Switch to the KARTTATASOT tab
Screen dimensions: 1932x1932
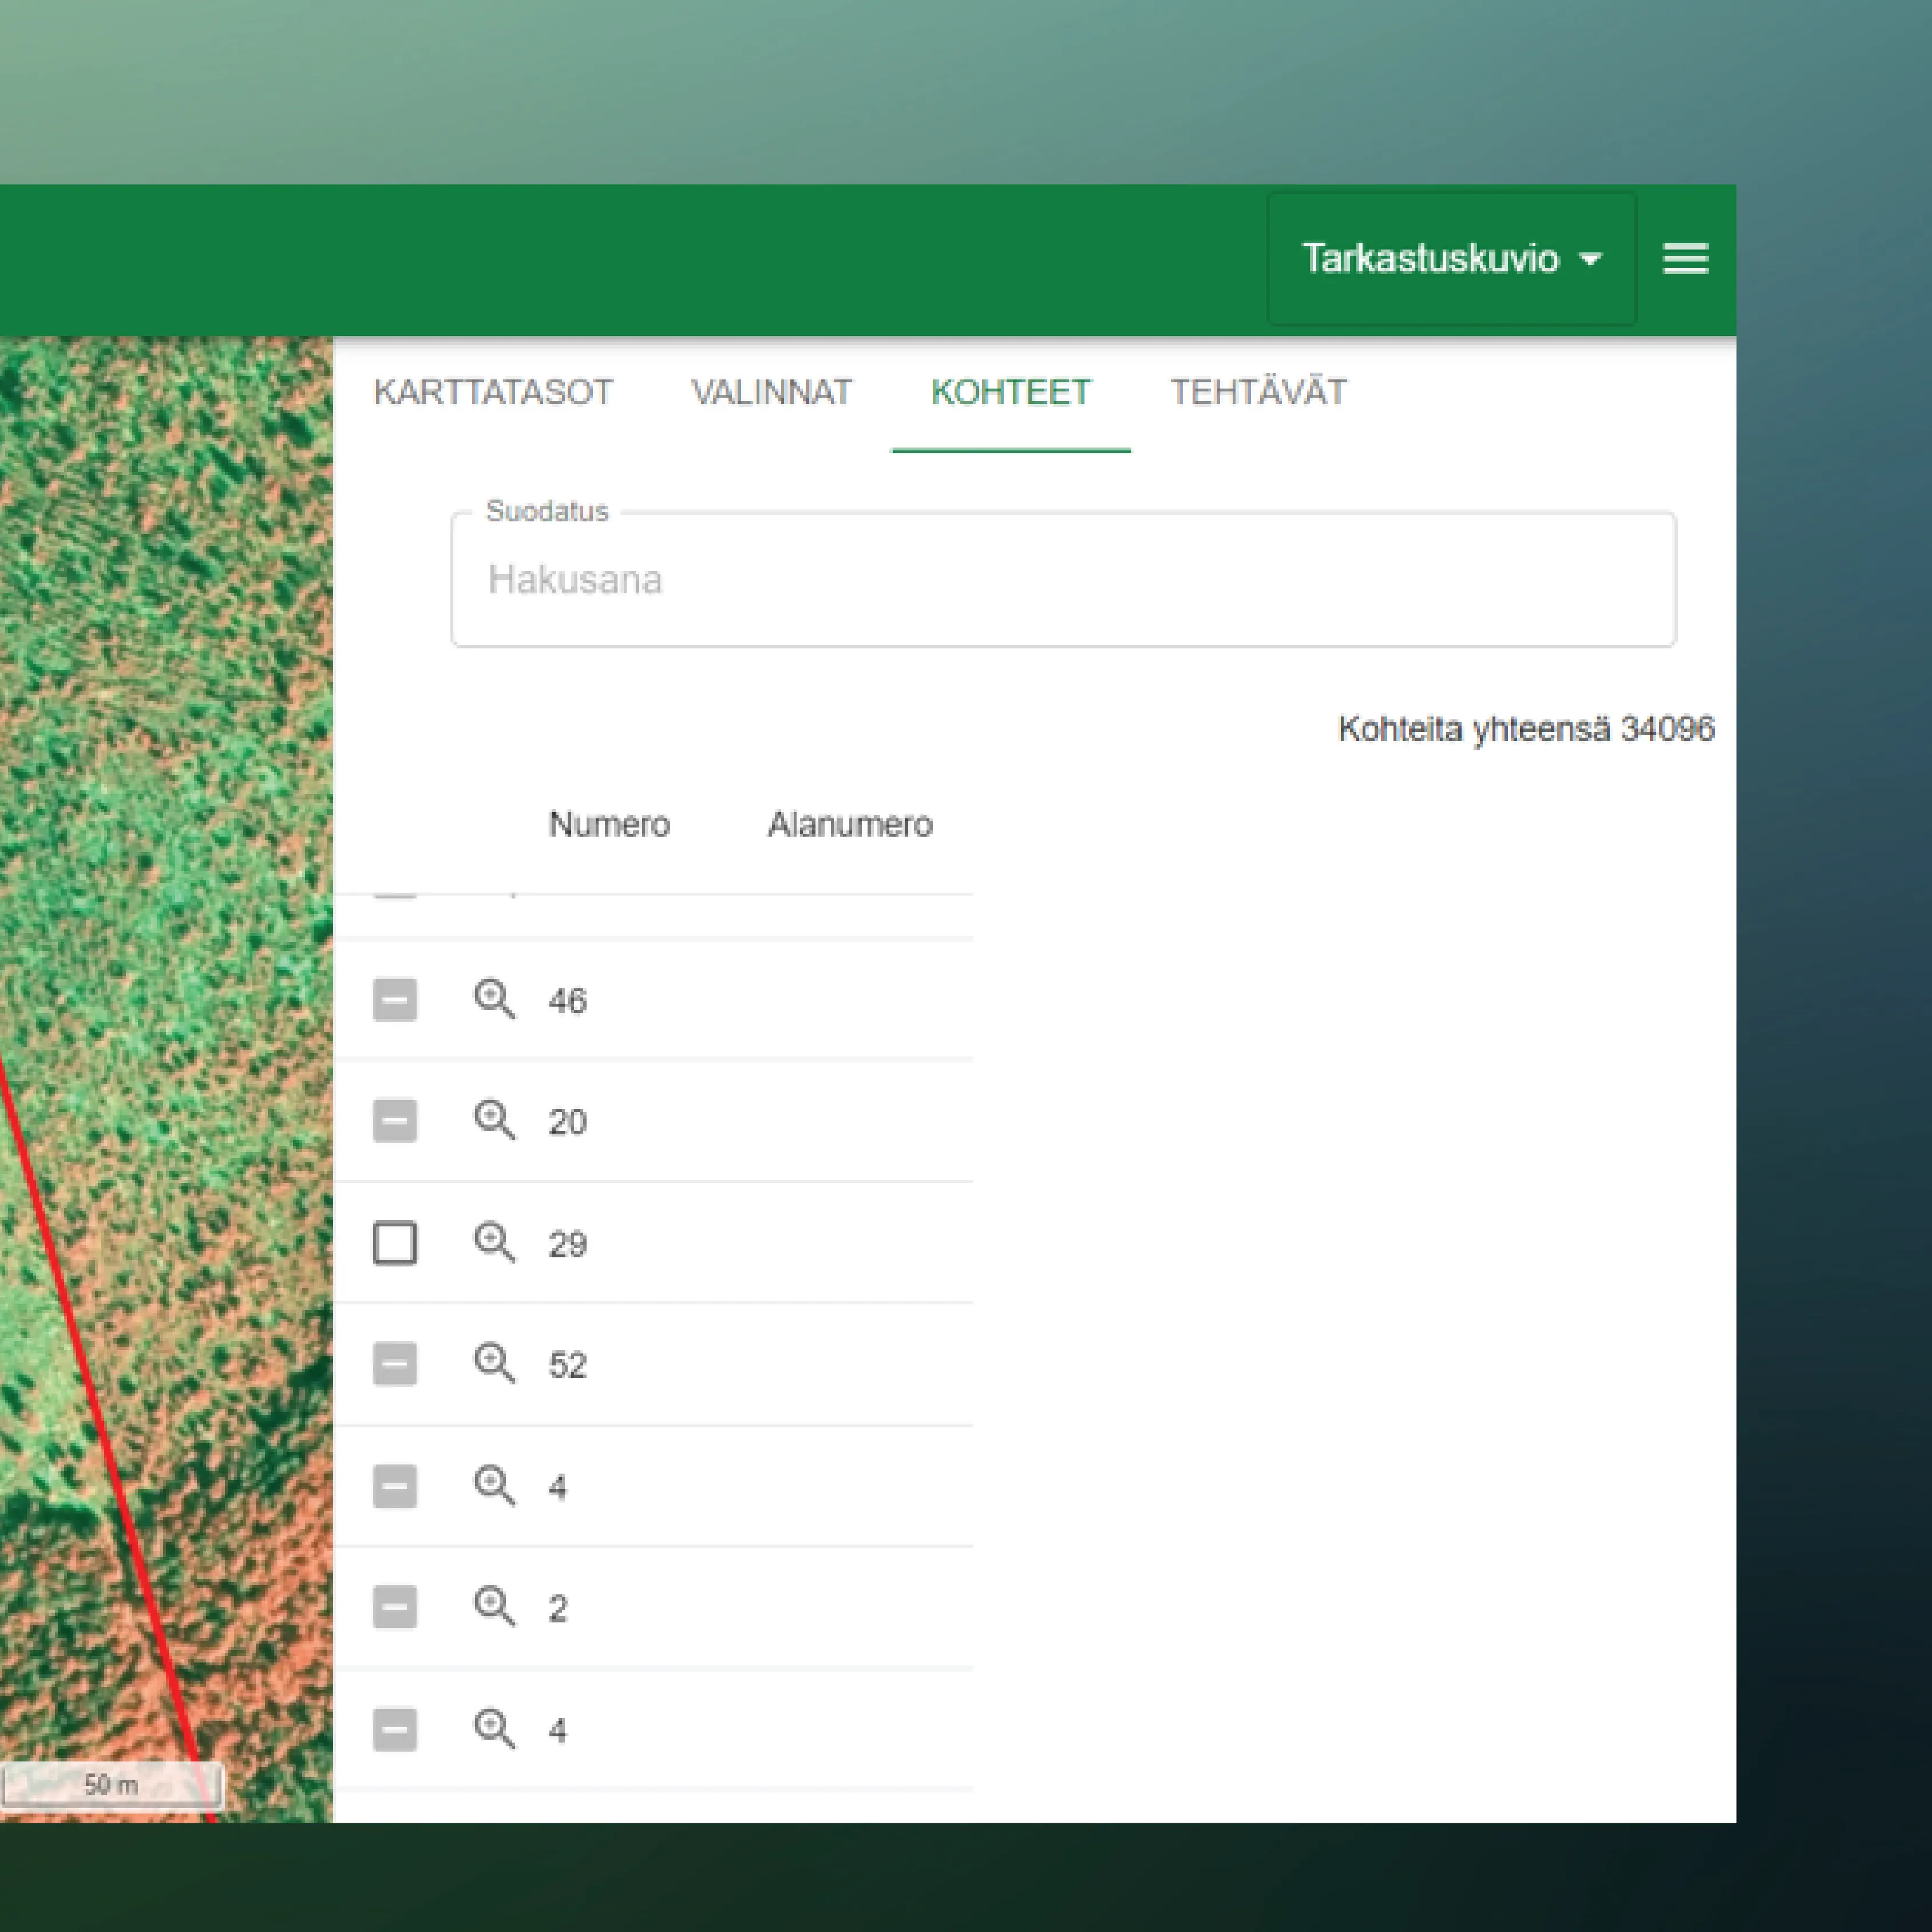point(494,393)
